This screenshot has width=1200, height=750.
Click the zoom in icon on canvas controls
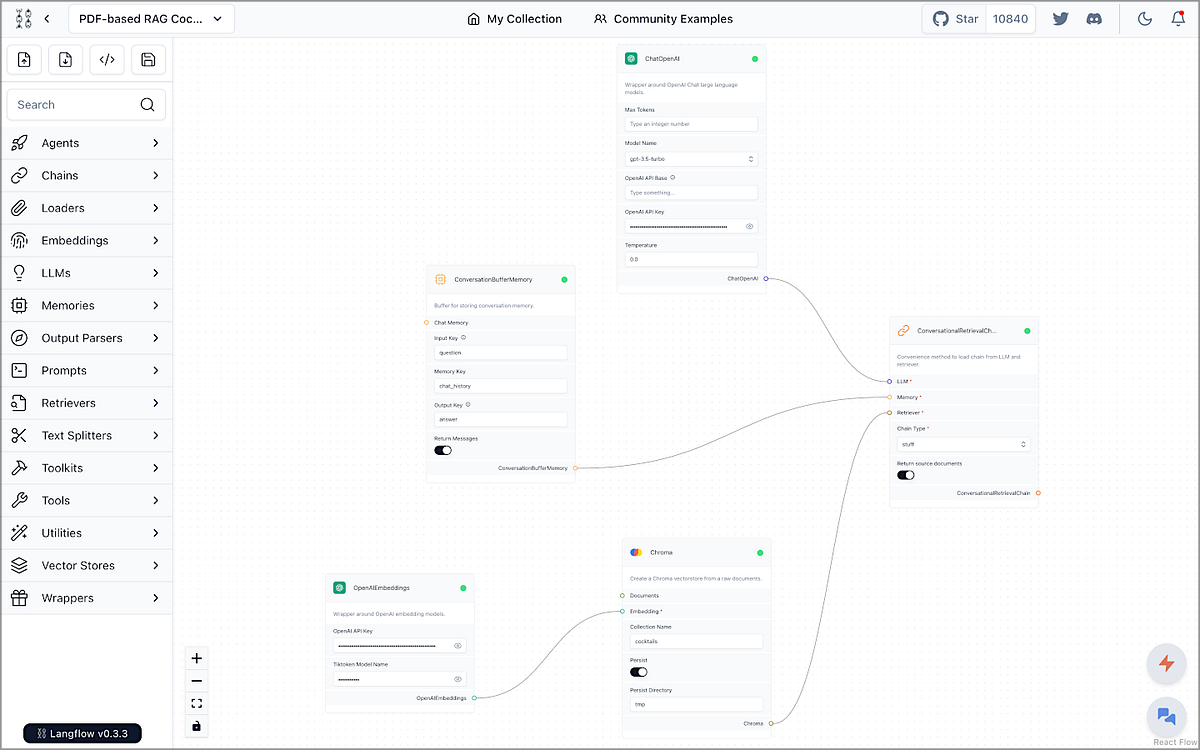(x=196, y=658)
